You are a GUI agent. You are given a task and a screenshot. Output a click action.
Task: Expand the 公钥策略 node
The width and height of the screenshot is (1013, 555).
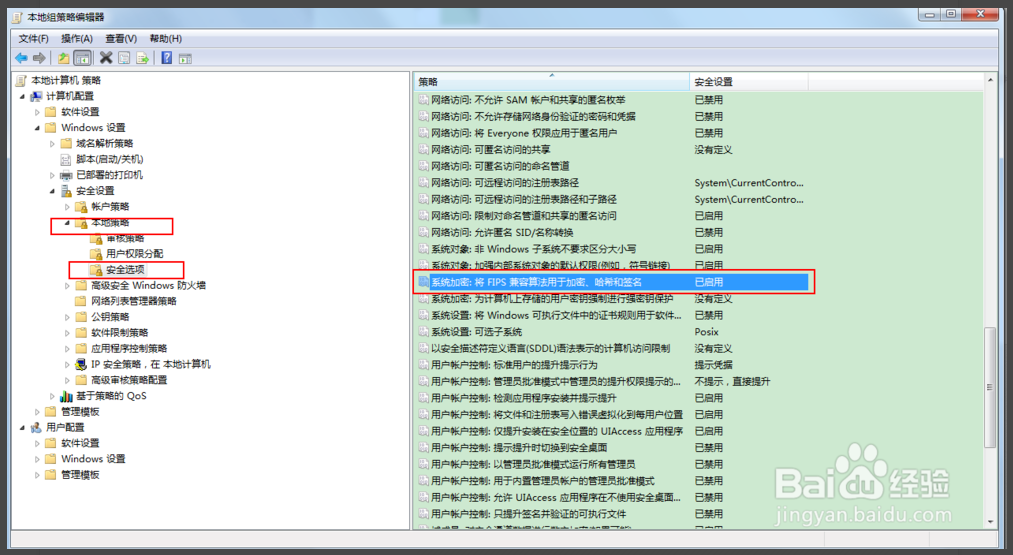[x=67, y=317]
